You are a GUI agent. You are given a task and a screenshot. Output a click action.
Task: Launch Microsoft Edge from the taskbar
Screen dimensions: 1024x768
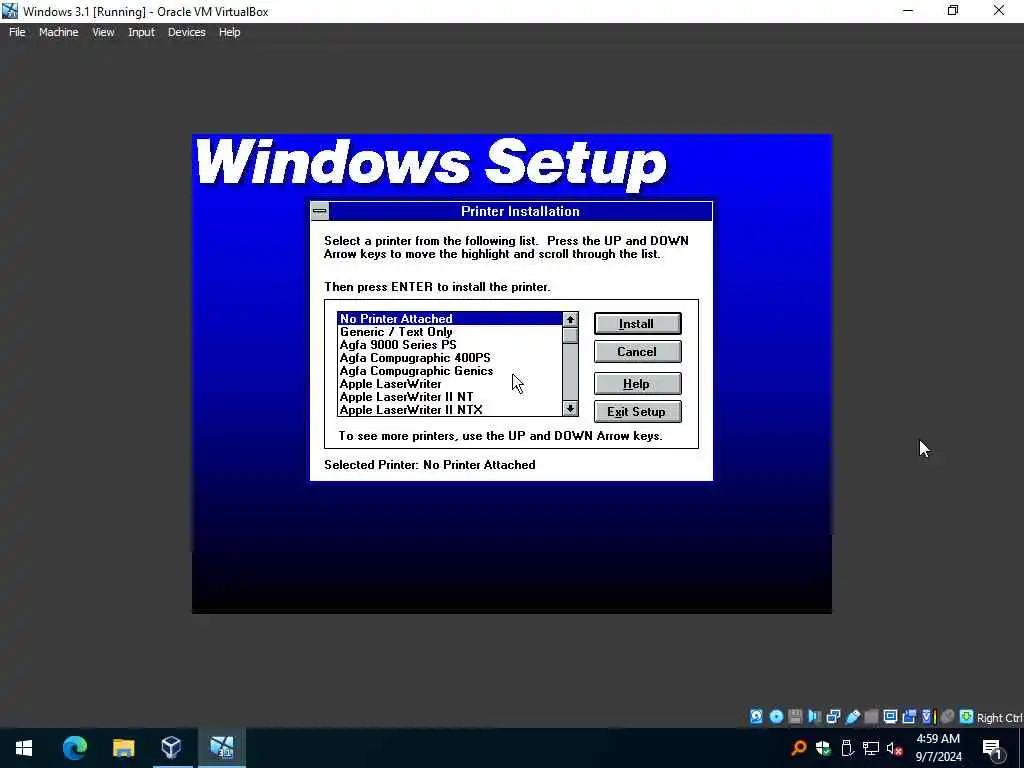(x=74, y=748)
